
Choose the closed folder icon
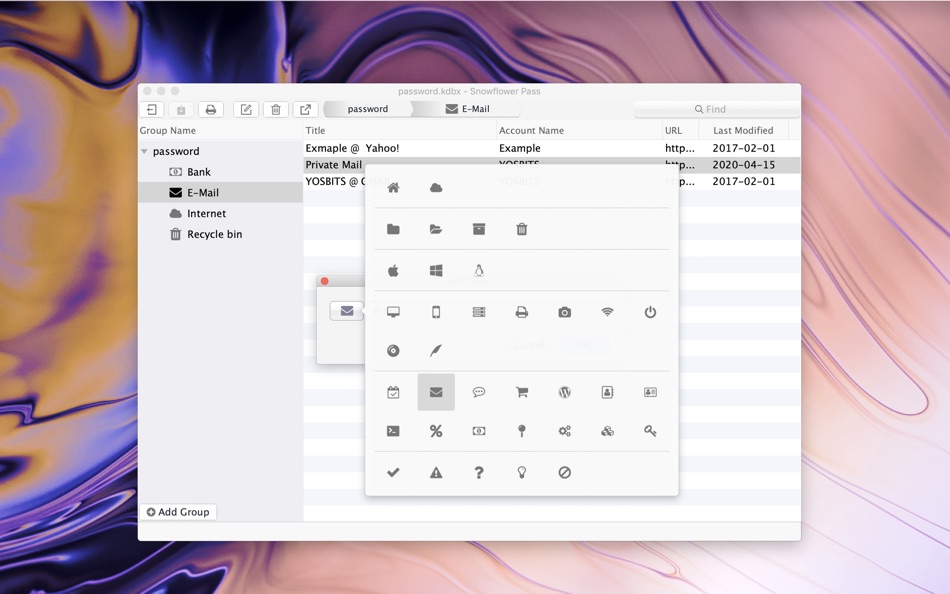click(x=393, y=229)
